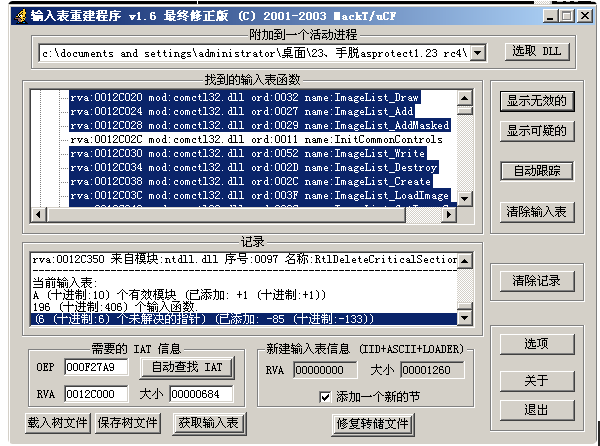This screenshot has width=600, height=446.
Task: Click the import list scroll up arrow
Action: click(465, 98)
